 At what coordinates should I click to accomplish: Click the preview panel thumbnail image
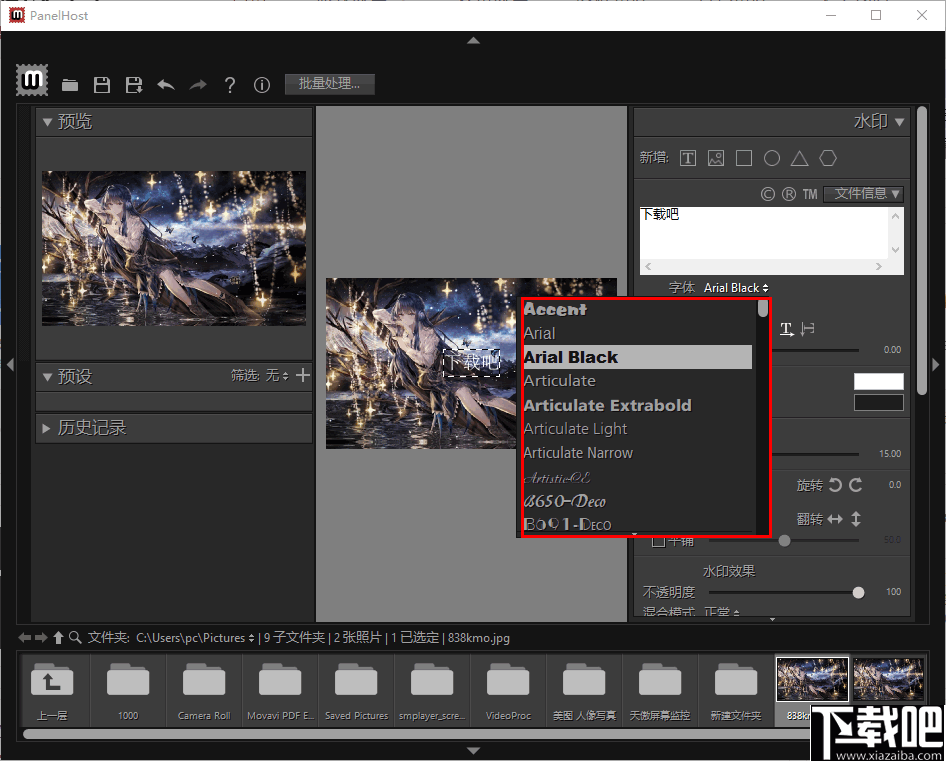pyautogui.click(x=174, y=248)
